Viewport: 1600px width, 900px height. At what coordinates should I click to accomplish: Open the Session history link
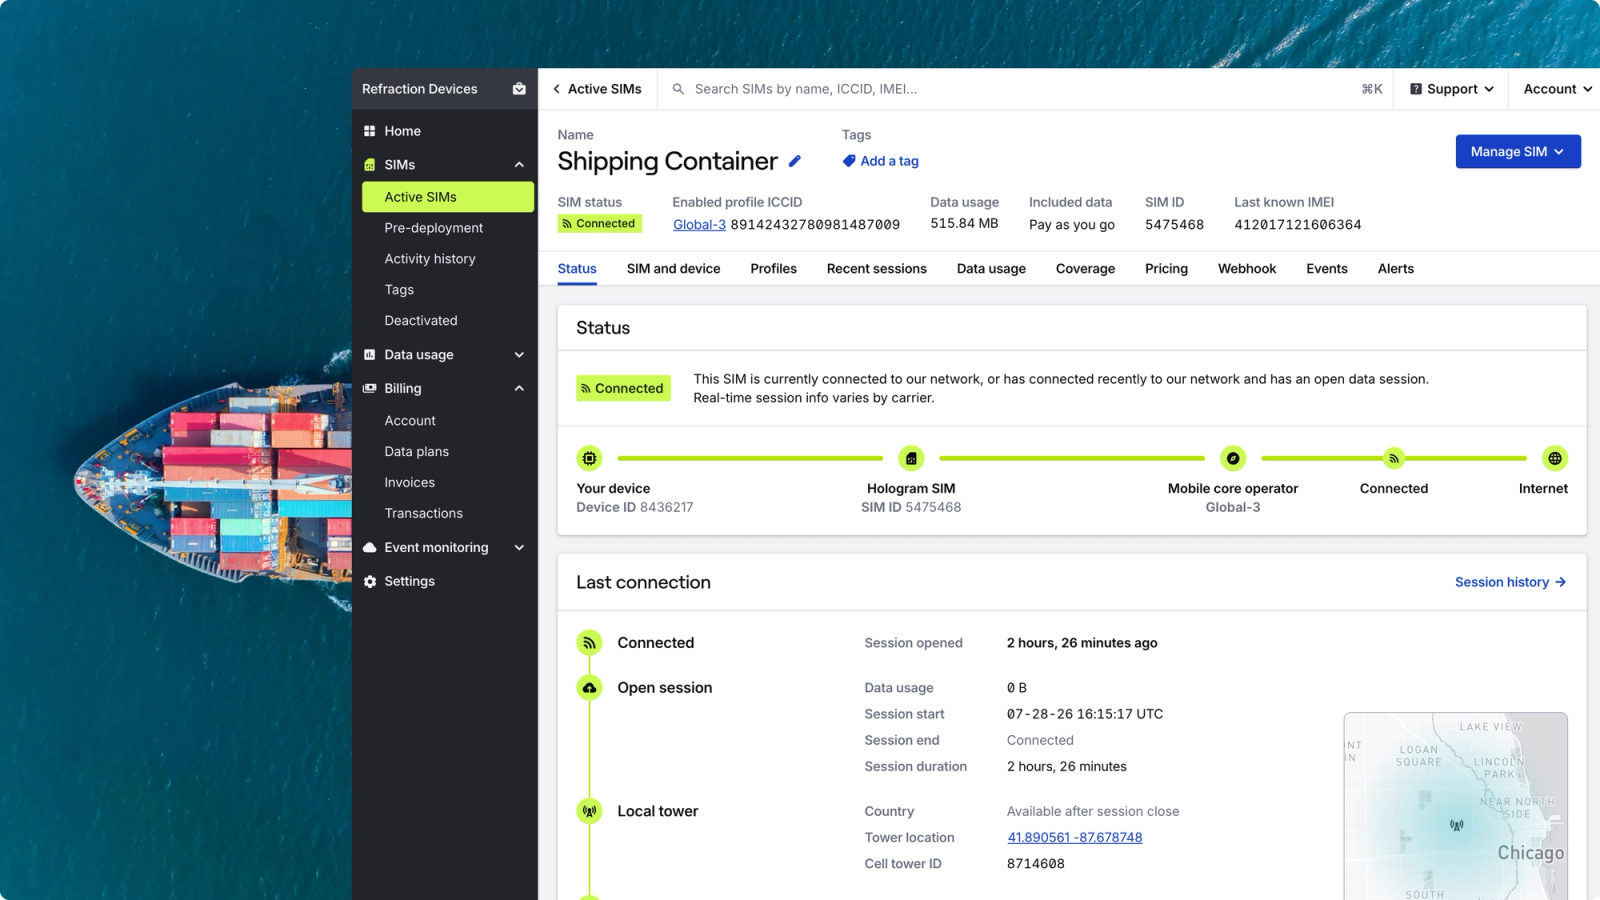[1511, 582]
